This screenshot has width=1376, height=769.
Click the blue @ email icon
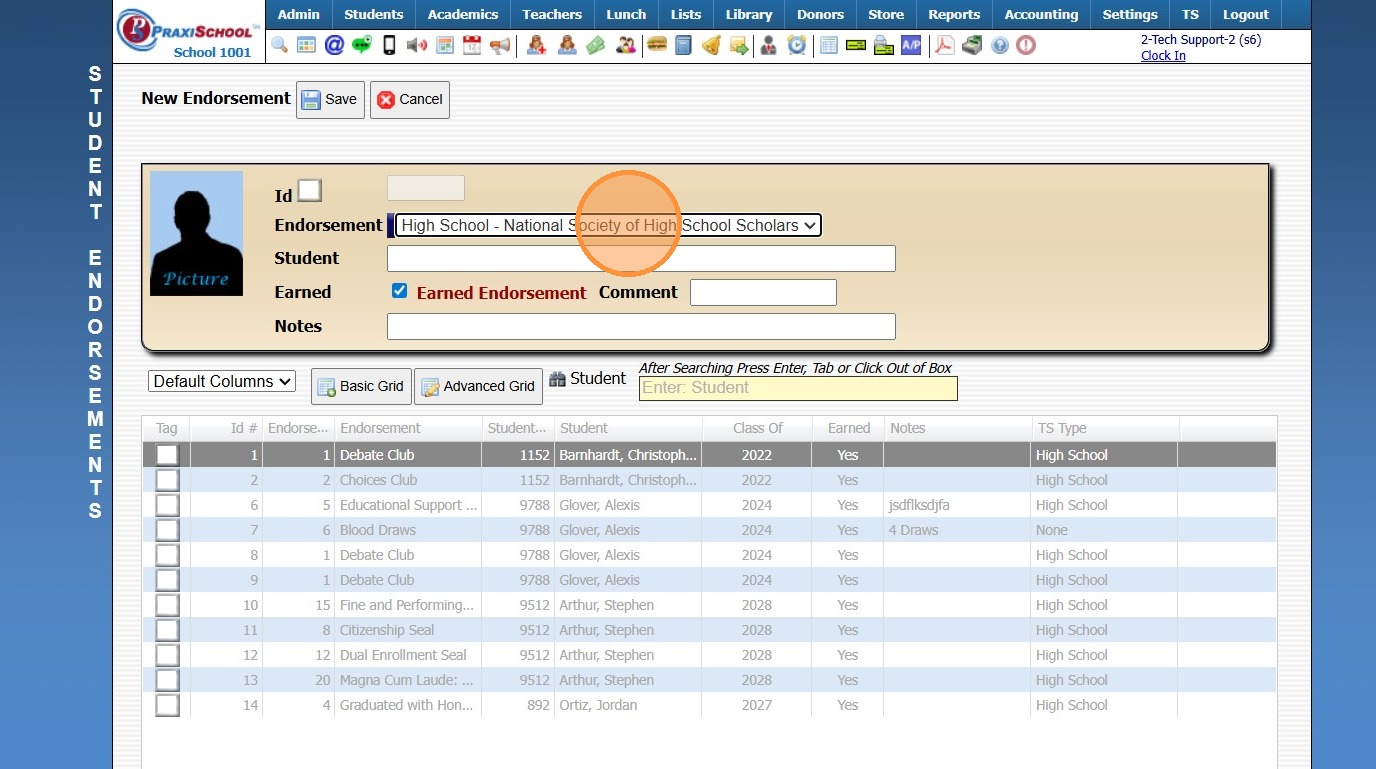(334, 45)
